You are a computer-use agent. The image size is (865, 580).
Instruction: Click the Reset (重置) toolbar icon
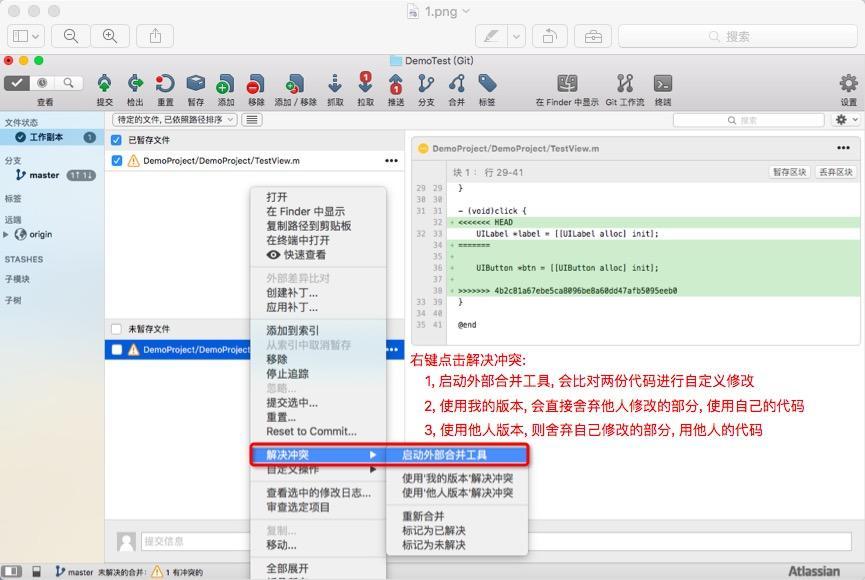(x=165, y=84)
